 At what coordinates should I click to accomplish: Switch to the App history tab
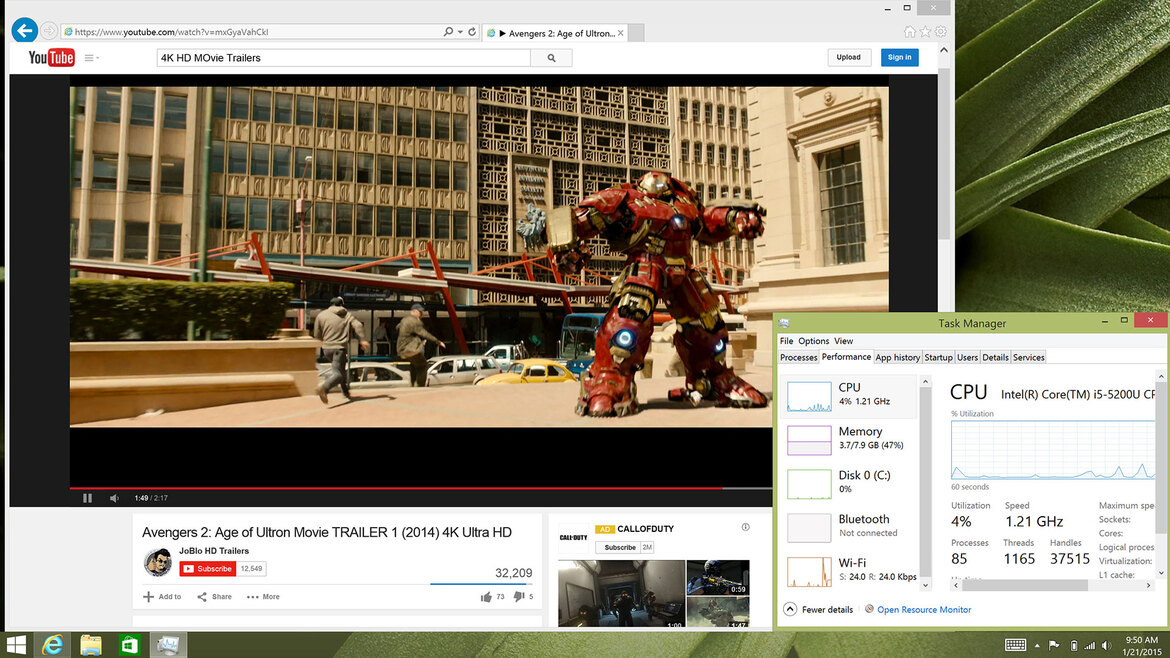pyautogui.click(x=898, y=357)
